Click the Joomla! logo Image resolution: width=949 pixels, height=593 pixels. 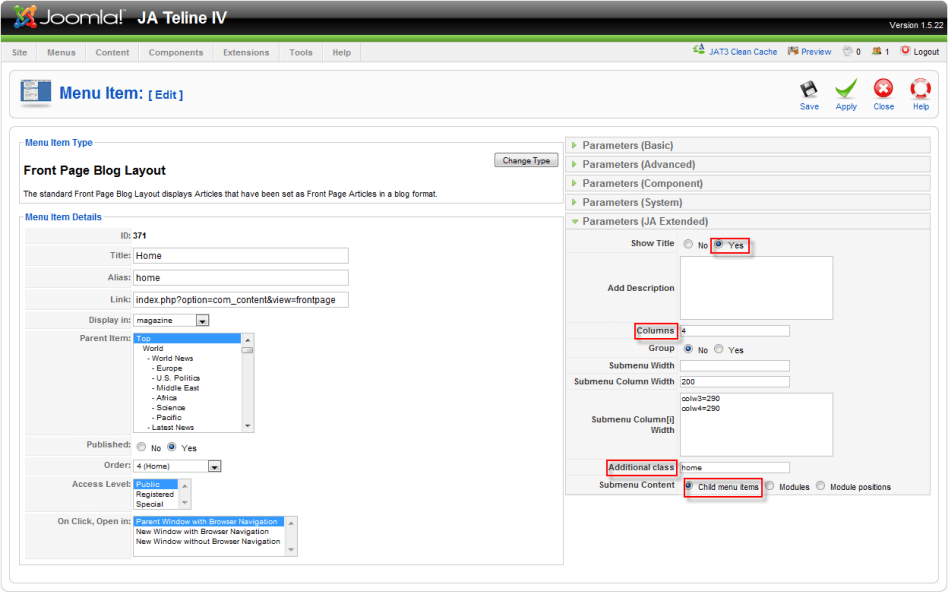point(69,18)
